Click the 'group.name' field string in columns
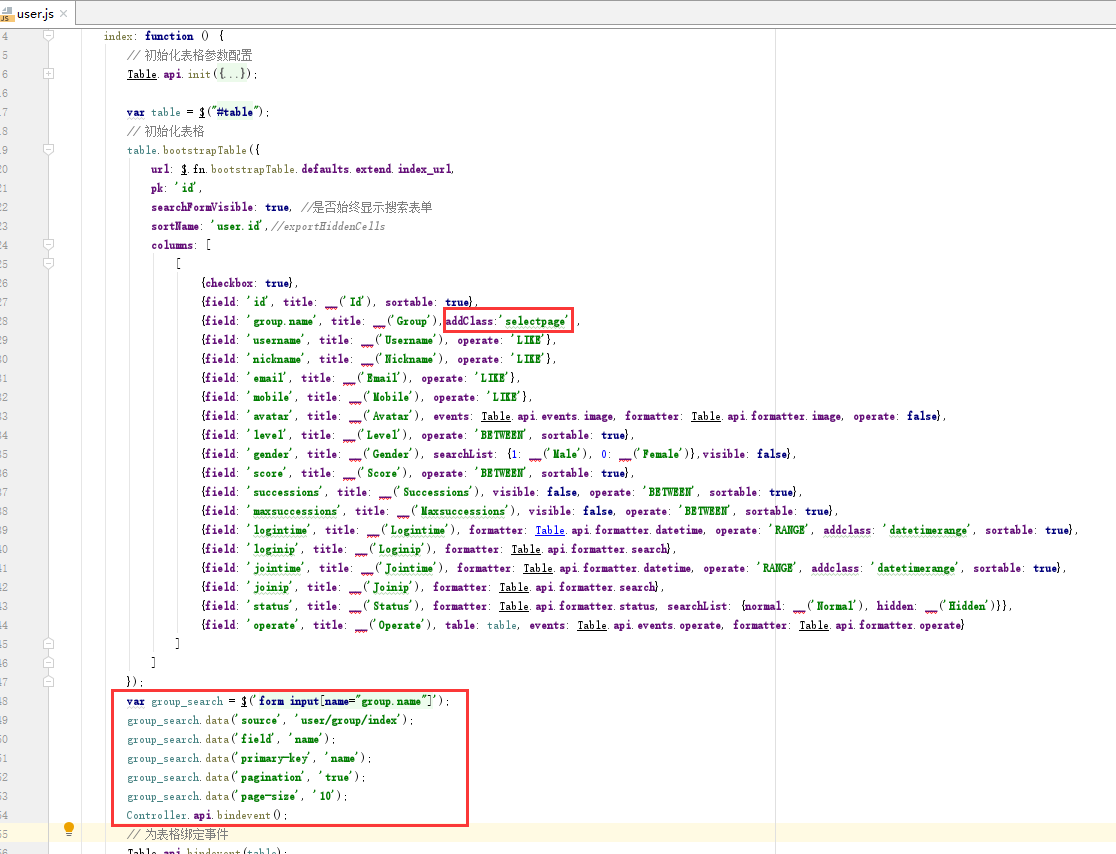Viewport: 1116px width, 854px height. [283, 321]
